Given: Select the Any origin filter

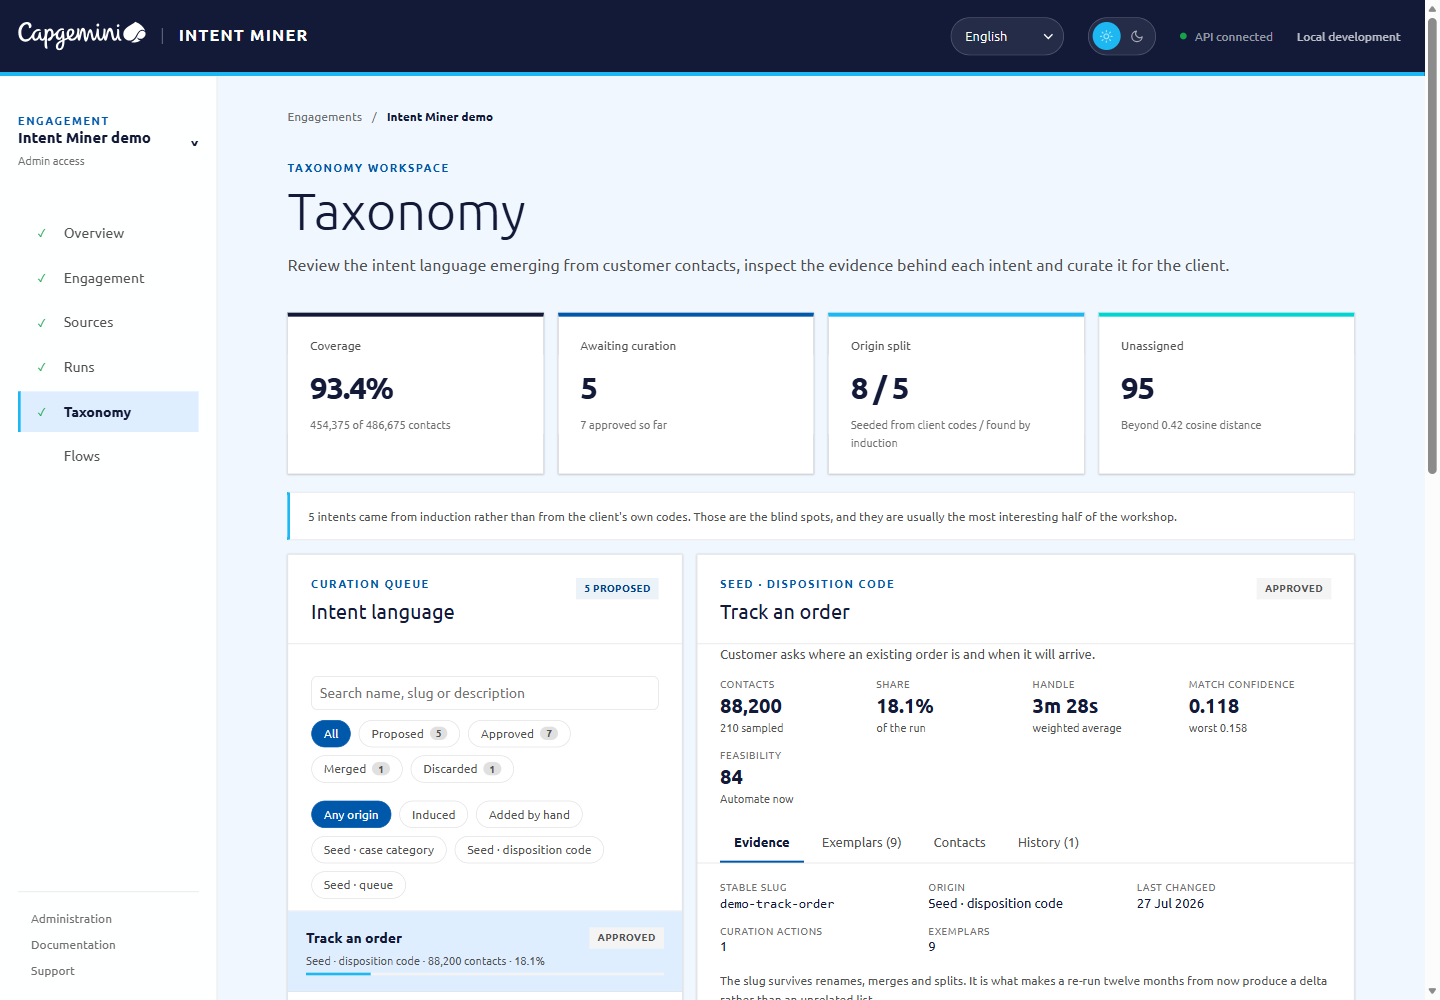Looking at the screenshot, I should coord(351,815).
